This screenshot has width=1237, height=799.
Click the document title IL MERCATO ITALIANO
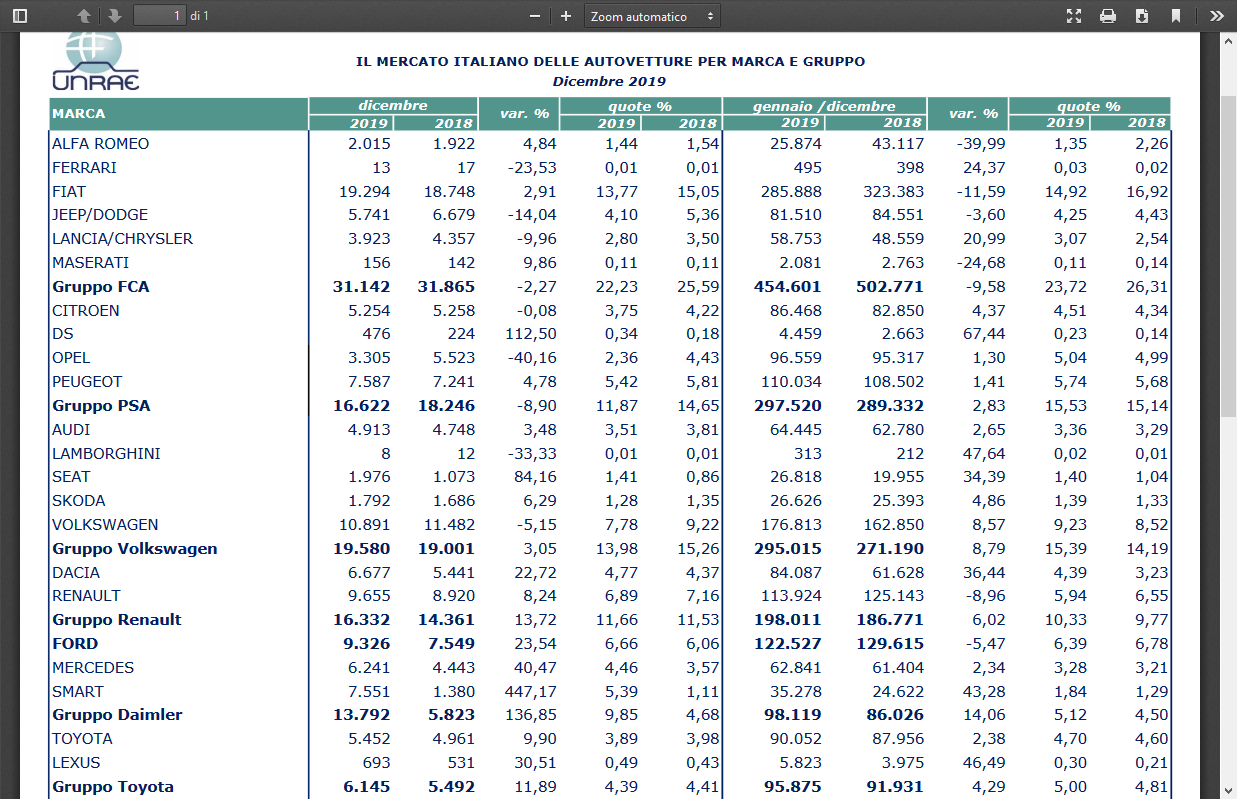(x=610, y=62)
